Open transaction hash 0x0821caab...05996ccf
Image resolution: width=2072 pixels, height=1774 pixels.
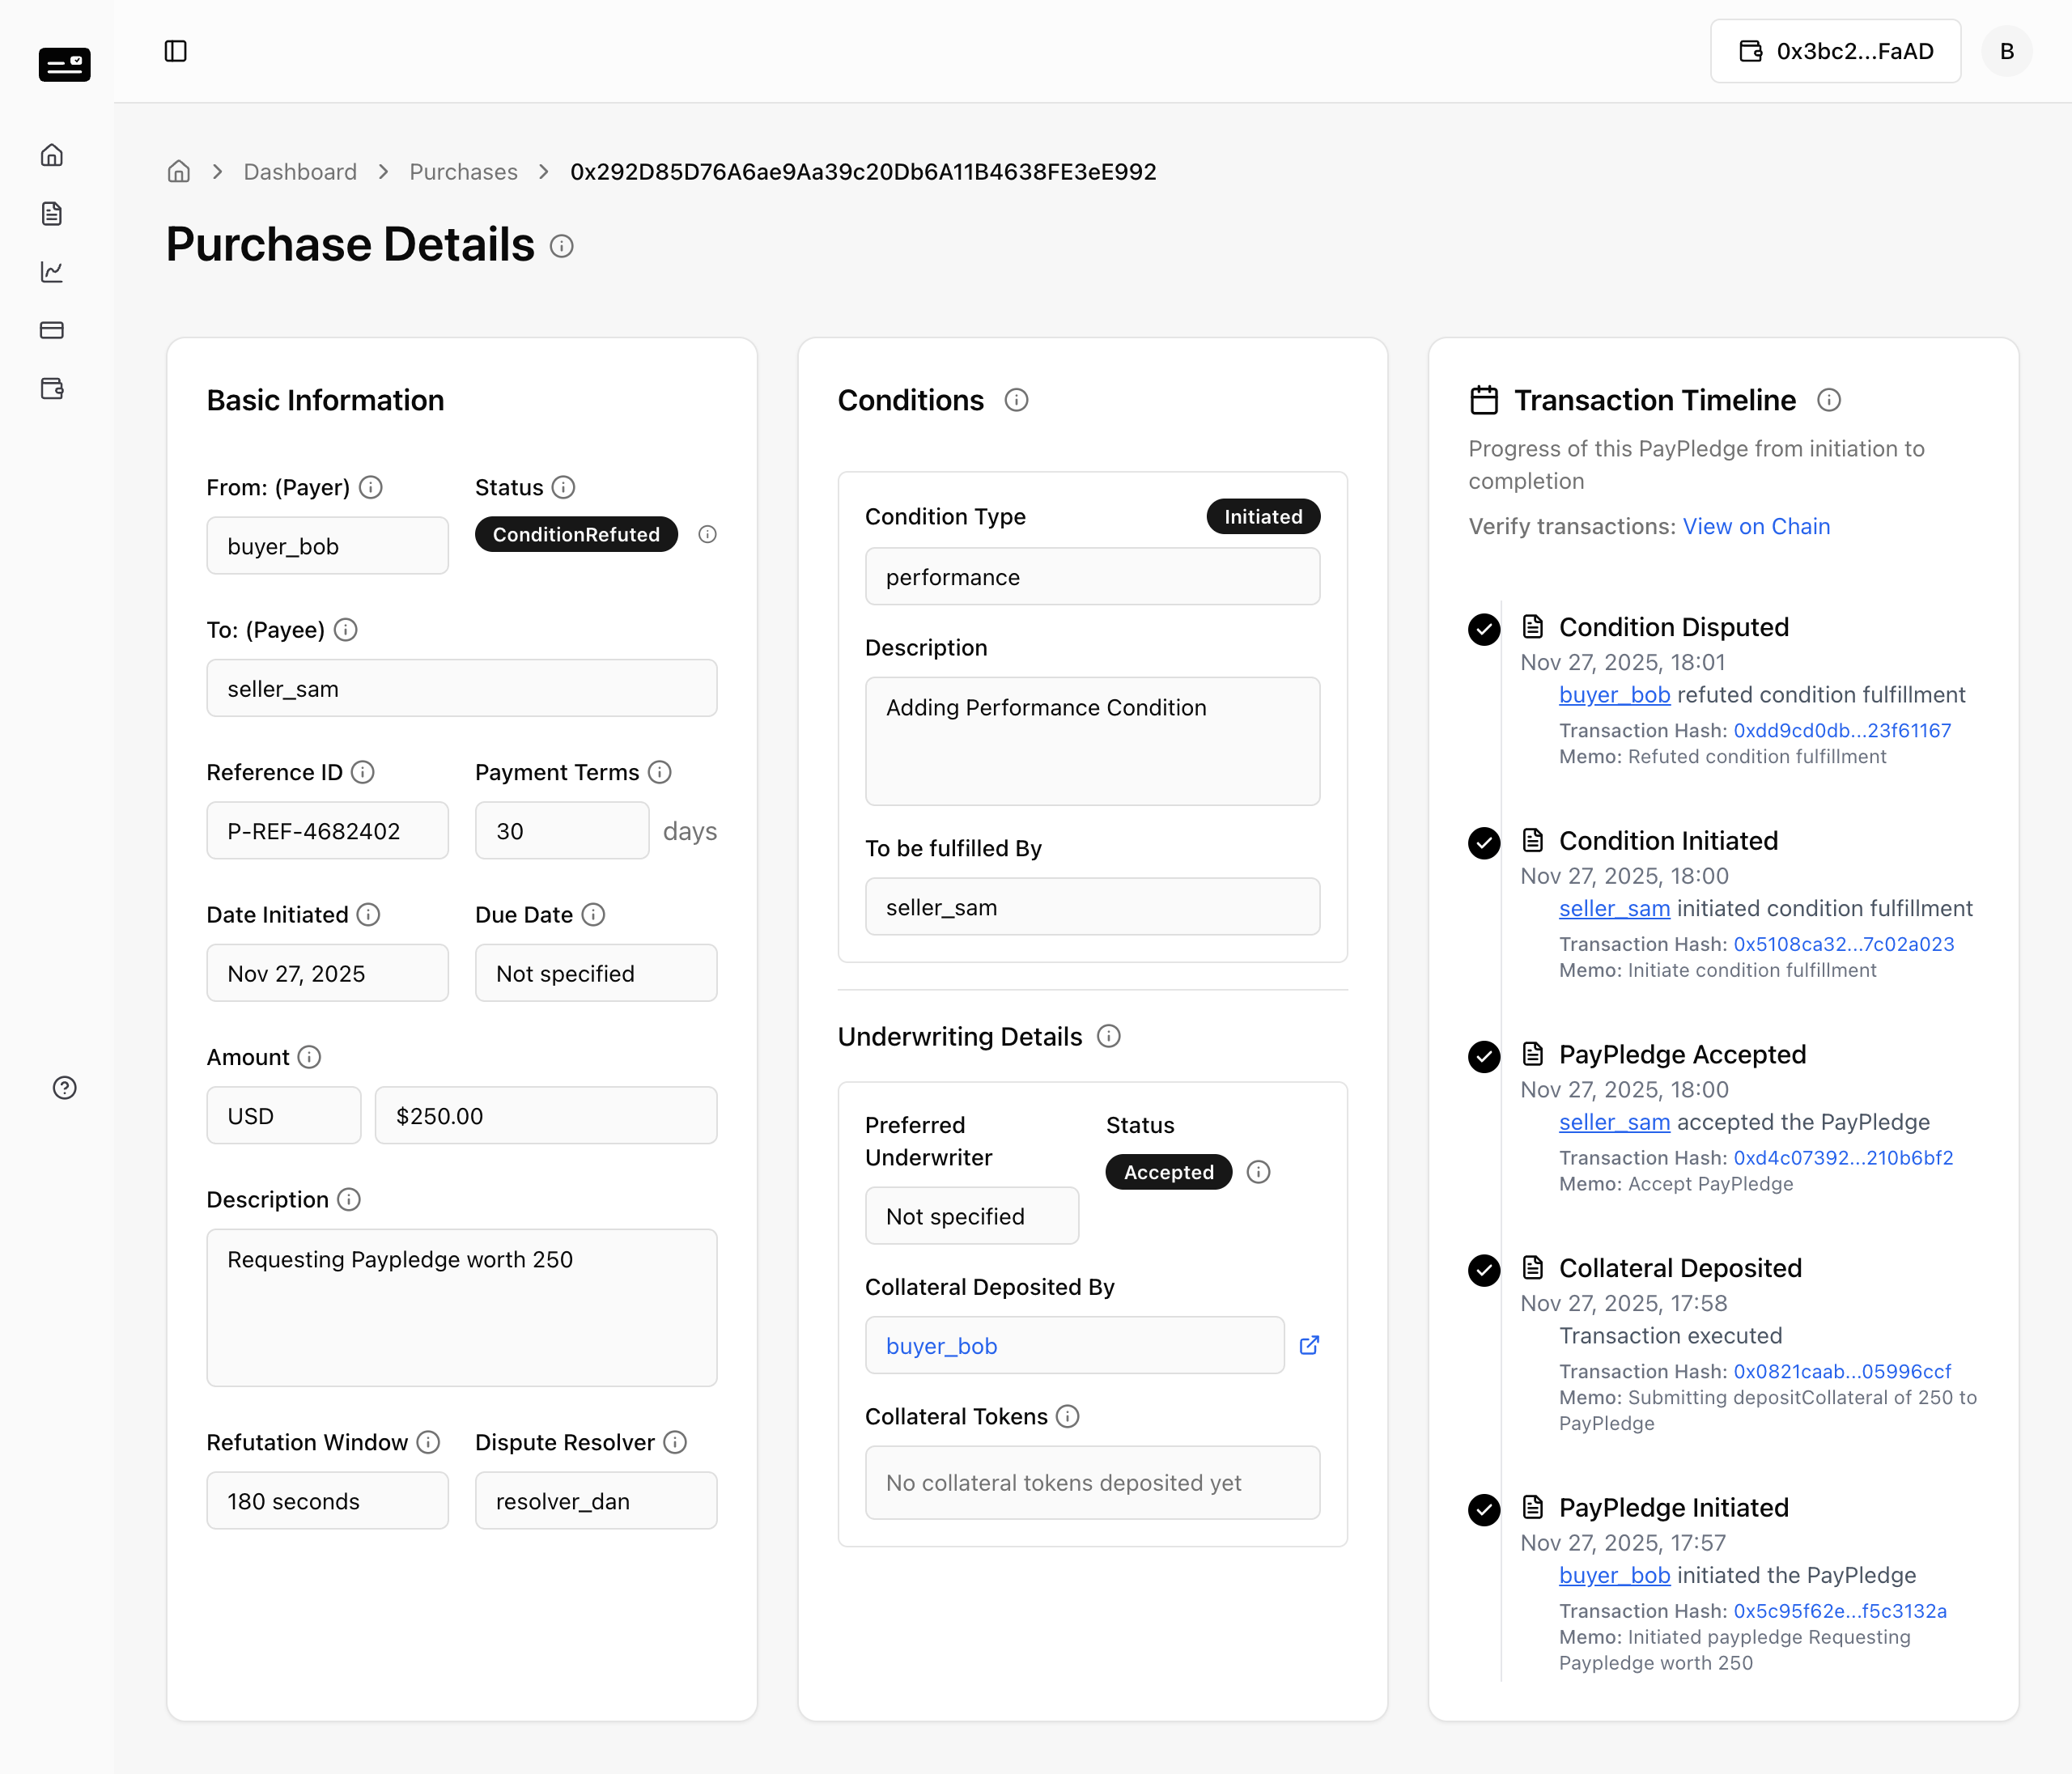tap(1842, 1372)
